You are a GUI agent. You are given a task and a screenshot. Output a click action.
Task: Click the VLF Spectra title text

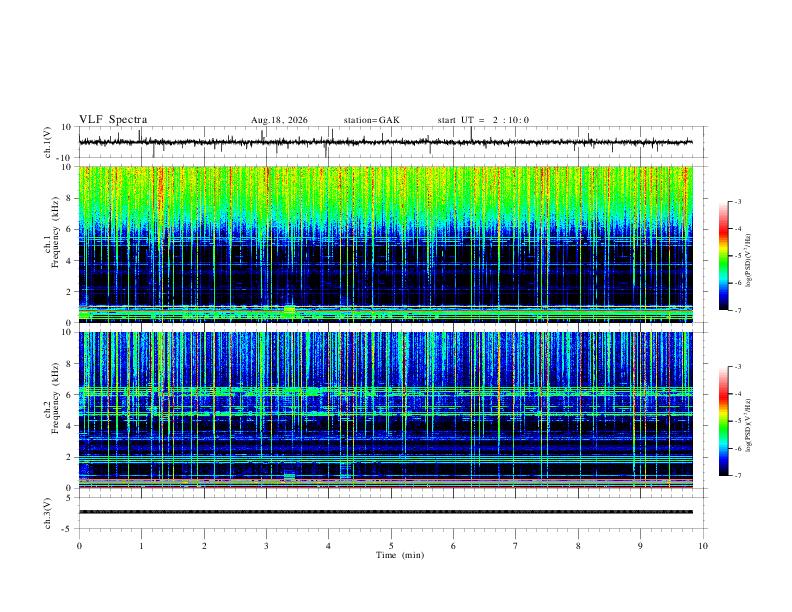[x=113, y=120]
